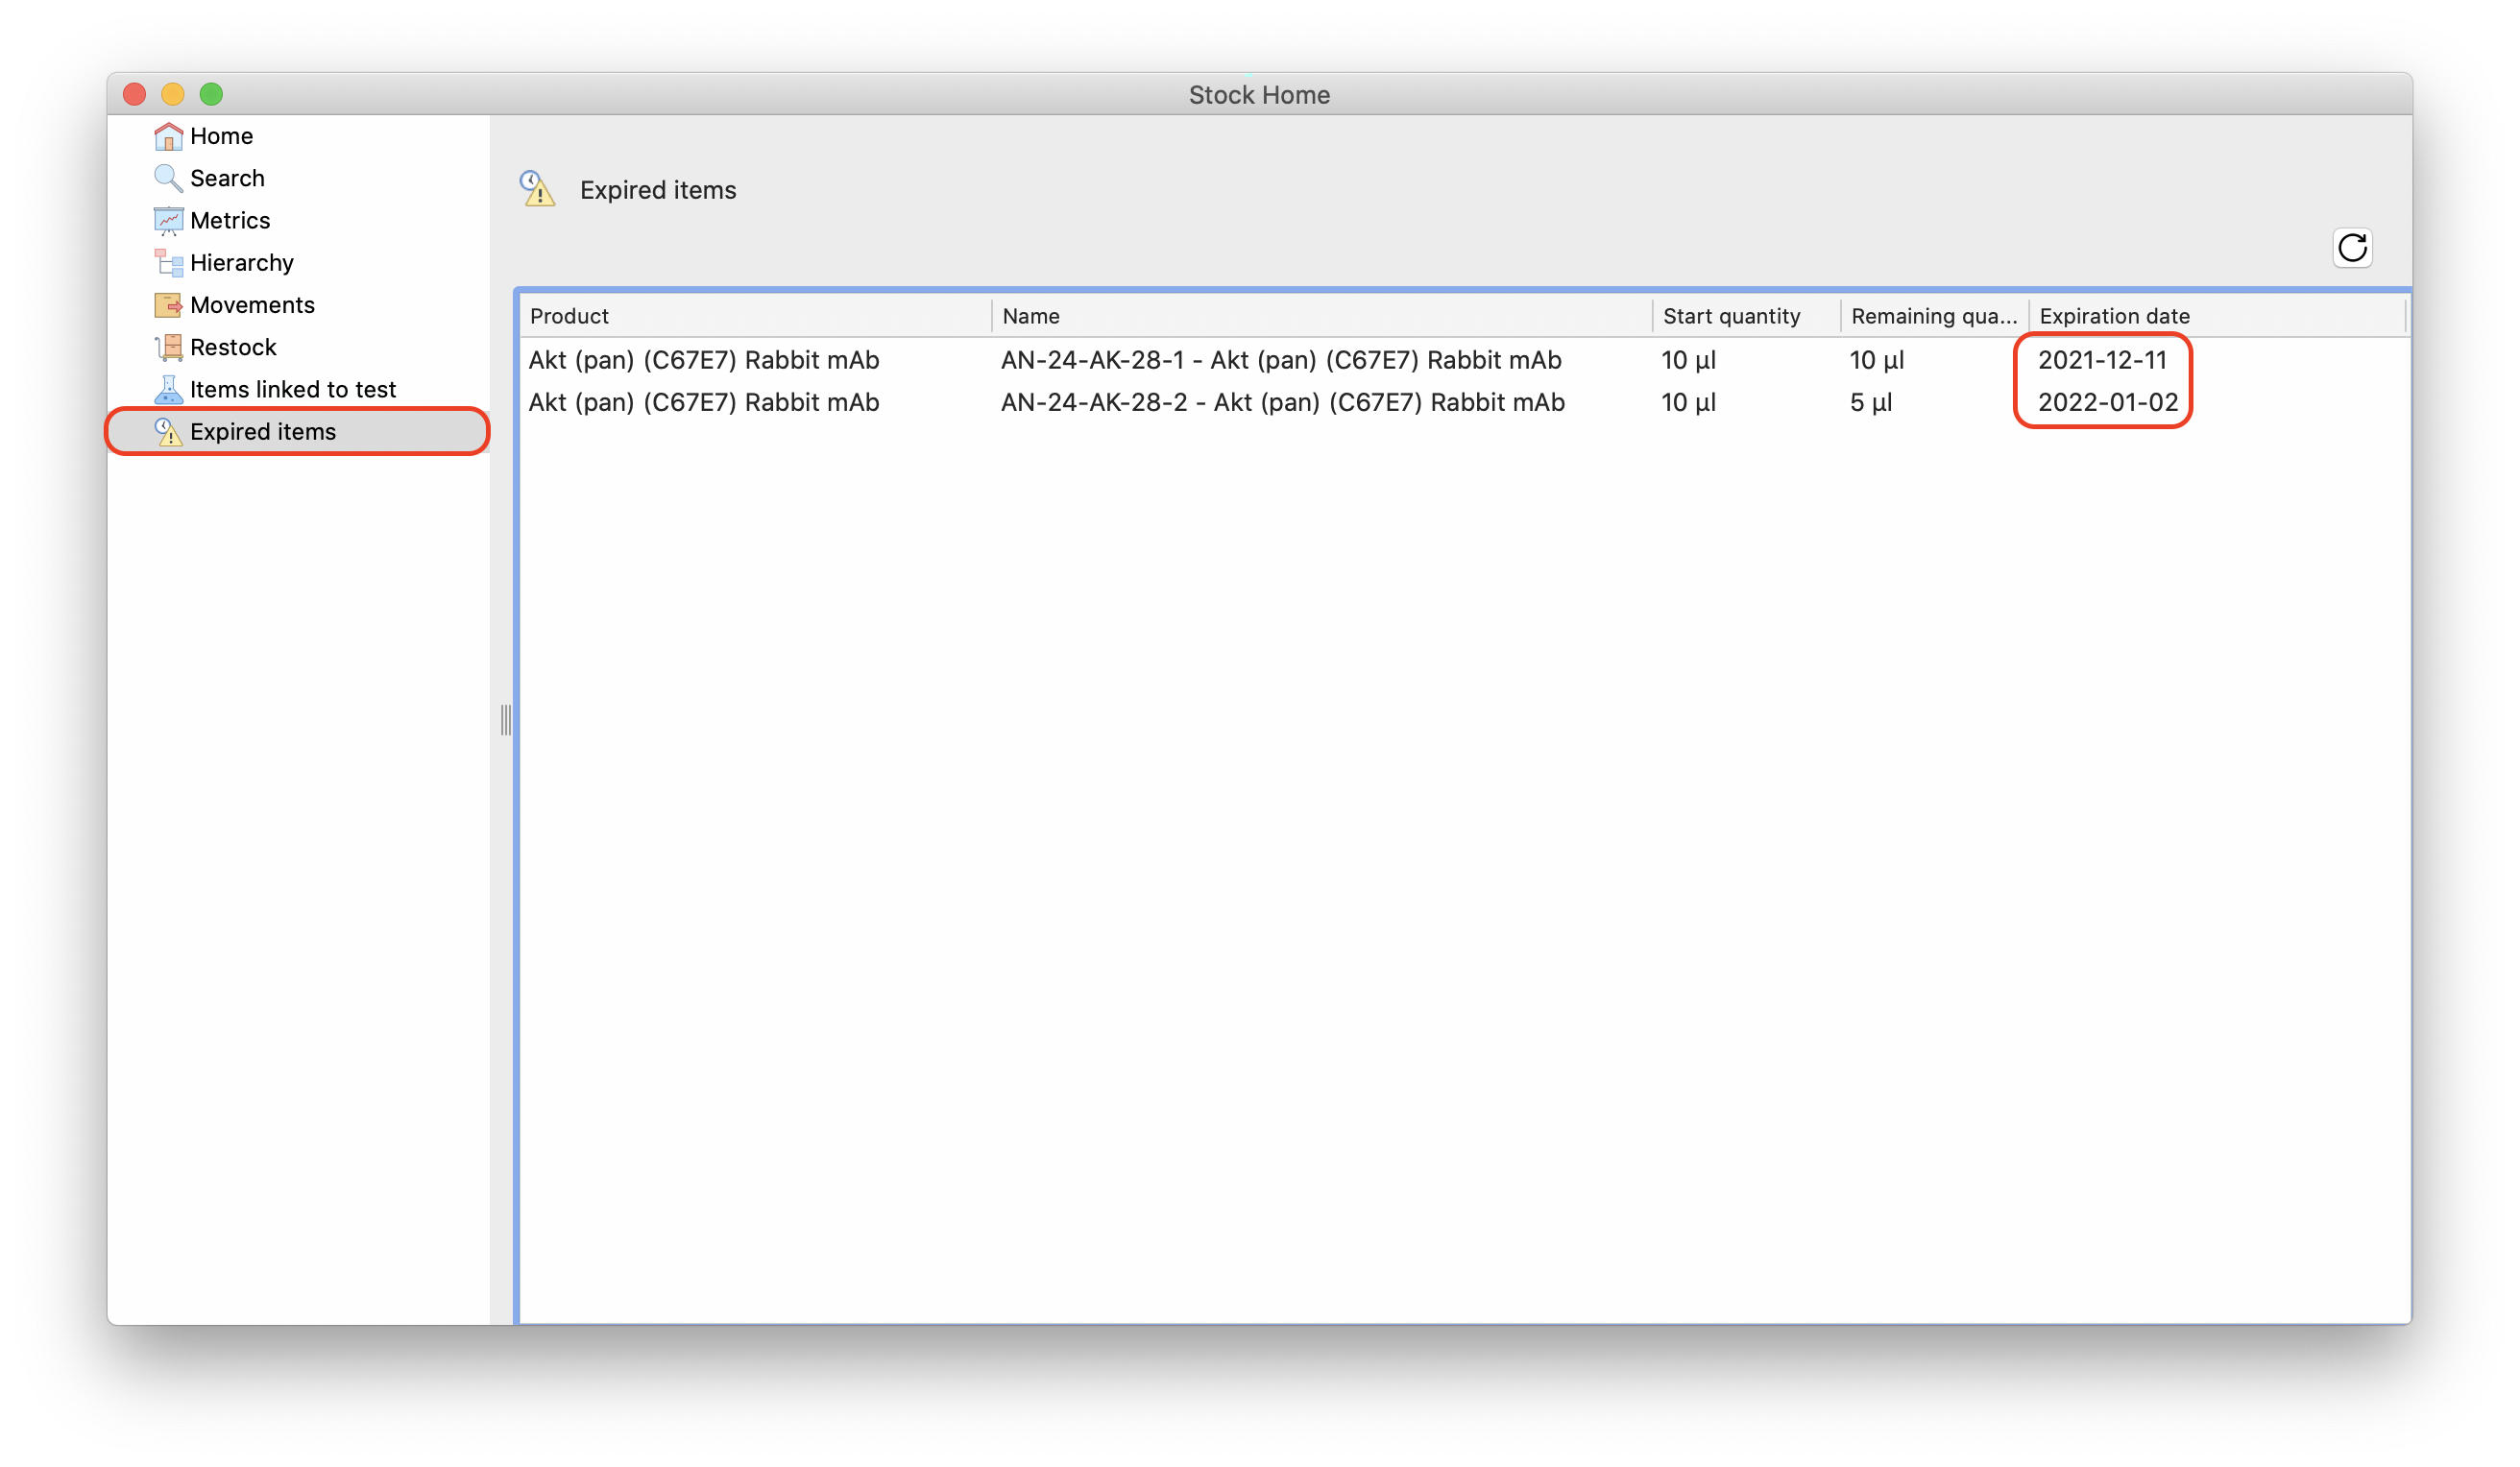
Task: Click the Expired items warning icon in sidebar
Action: tap(168, 431)
